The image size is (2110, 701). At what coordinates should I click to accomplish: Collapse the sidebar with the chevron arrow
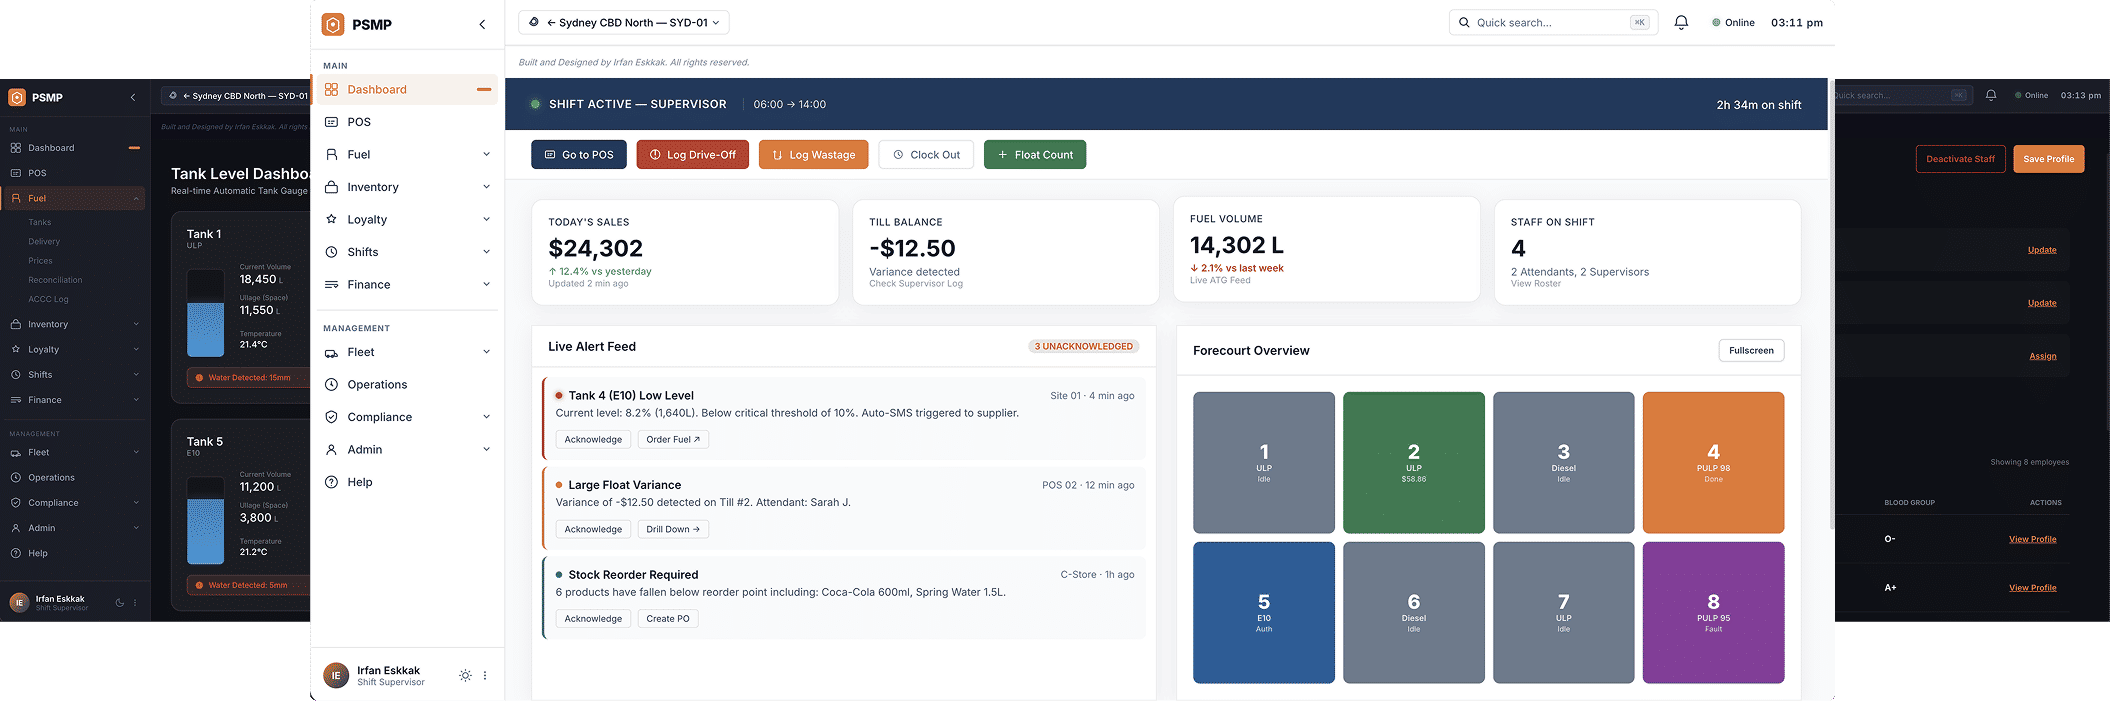point(482,24)
